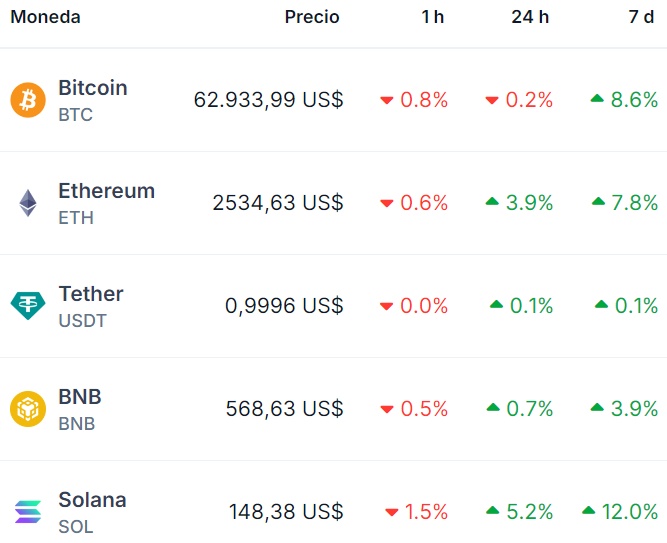Sort by the Precio column header

(x=312, y=17)
